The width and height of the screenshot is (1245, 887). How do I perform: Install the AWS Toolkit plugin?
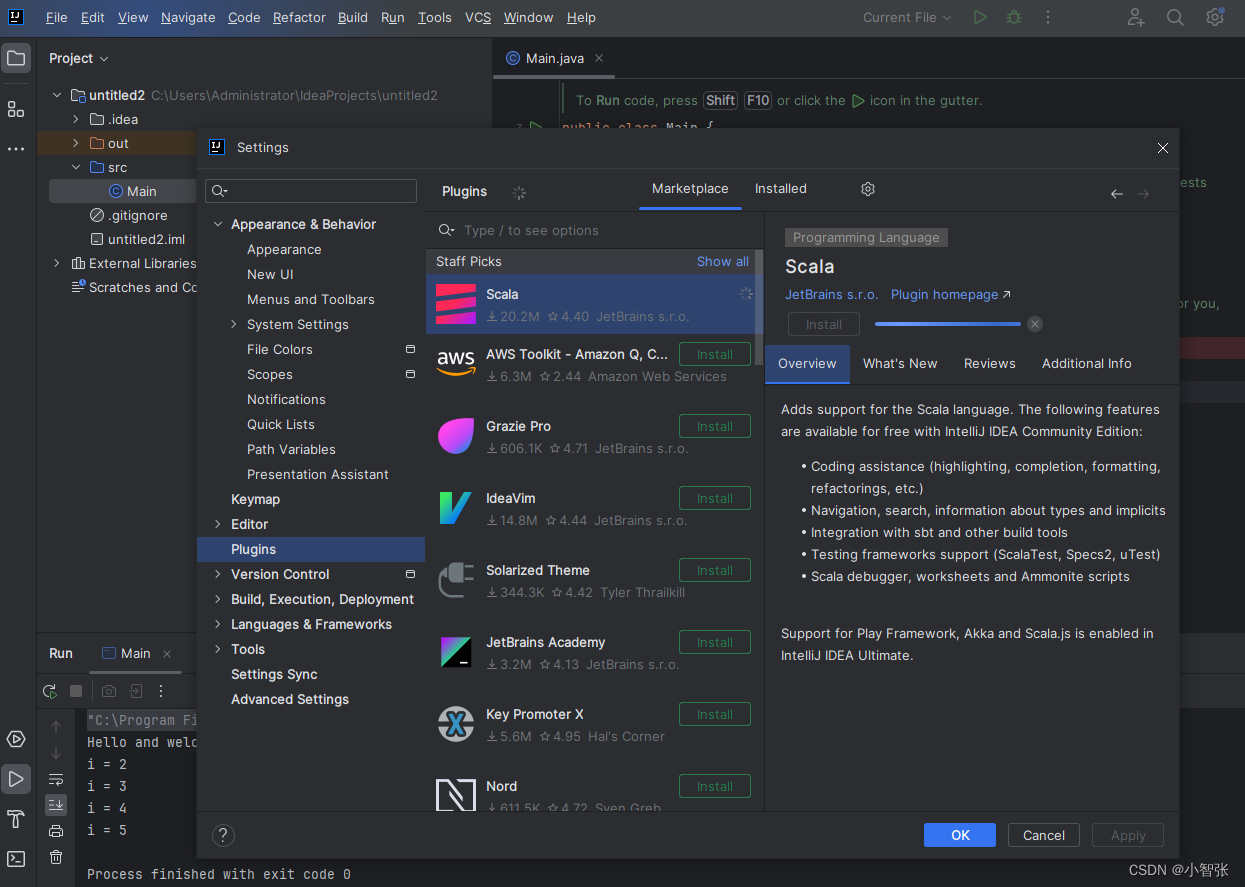[715, 354]
